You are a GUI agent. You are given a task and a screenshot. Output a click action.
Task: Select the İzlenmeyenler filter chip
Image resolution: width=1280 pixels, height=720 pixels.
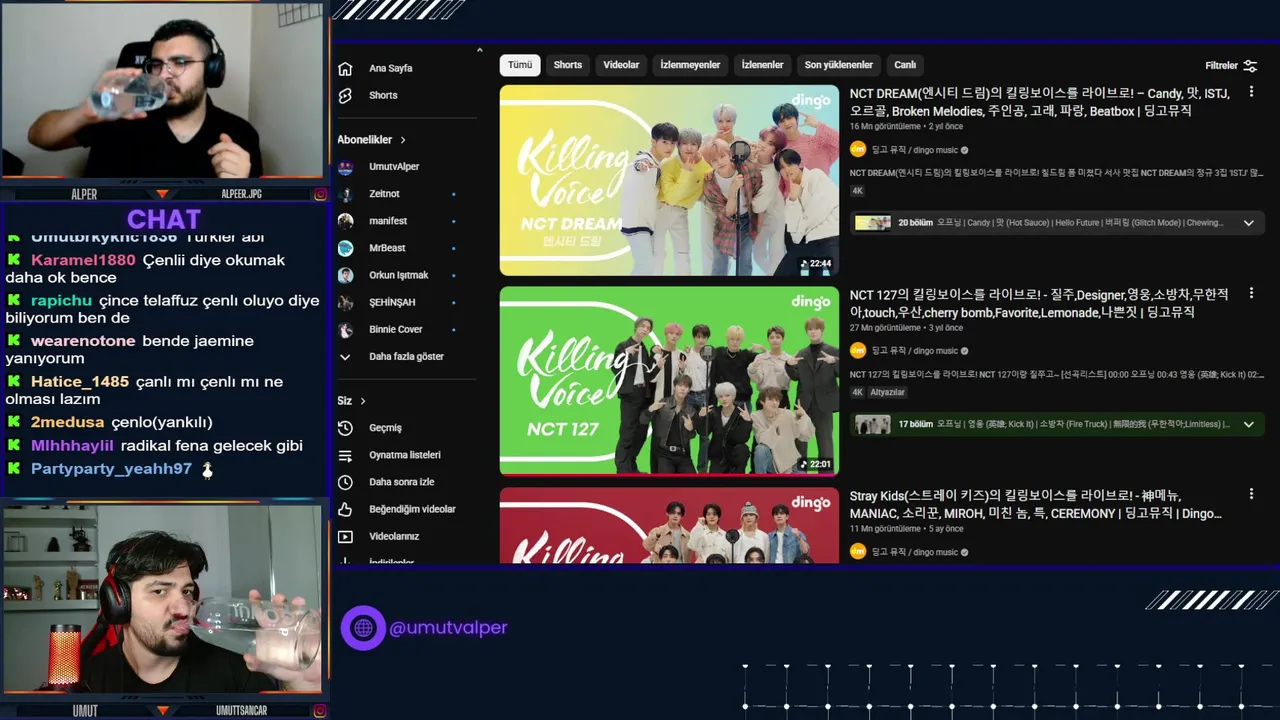pyautogui.click(x=690, y=65)
